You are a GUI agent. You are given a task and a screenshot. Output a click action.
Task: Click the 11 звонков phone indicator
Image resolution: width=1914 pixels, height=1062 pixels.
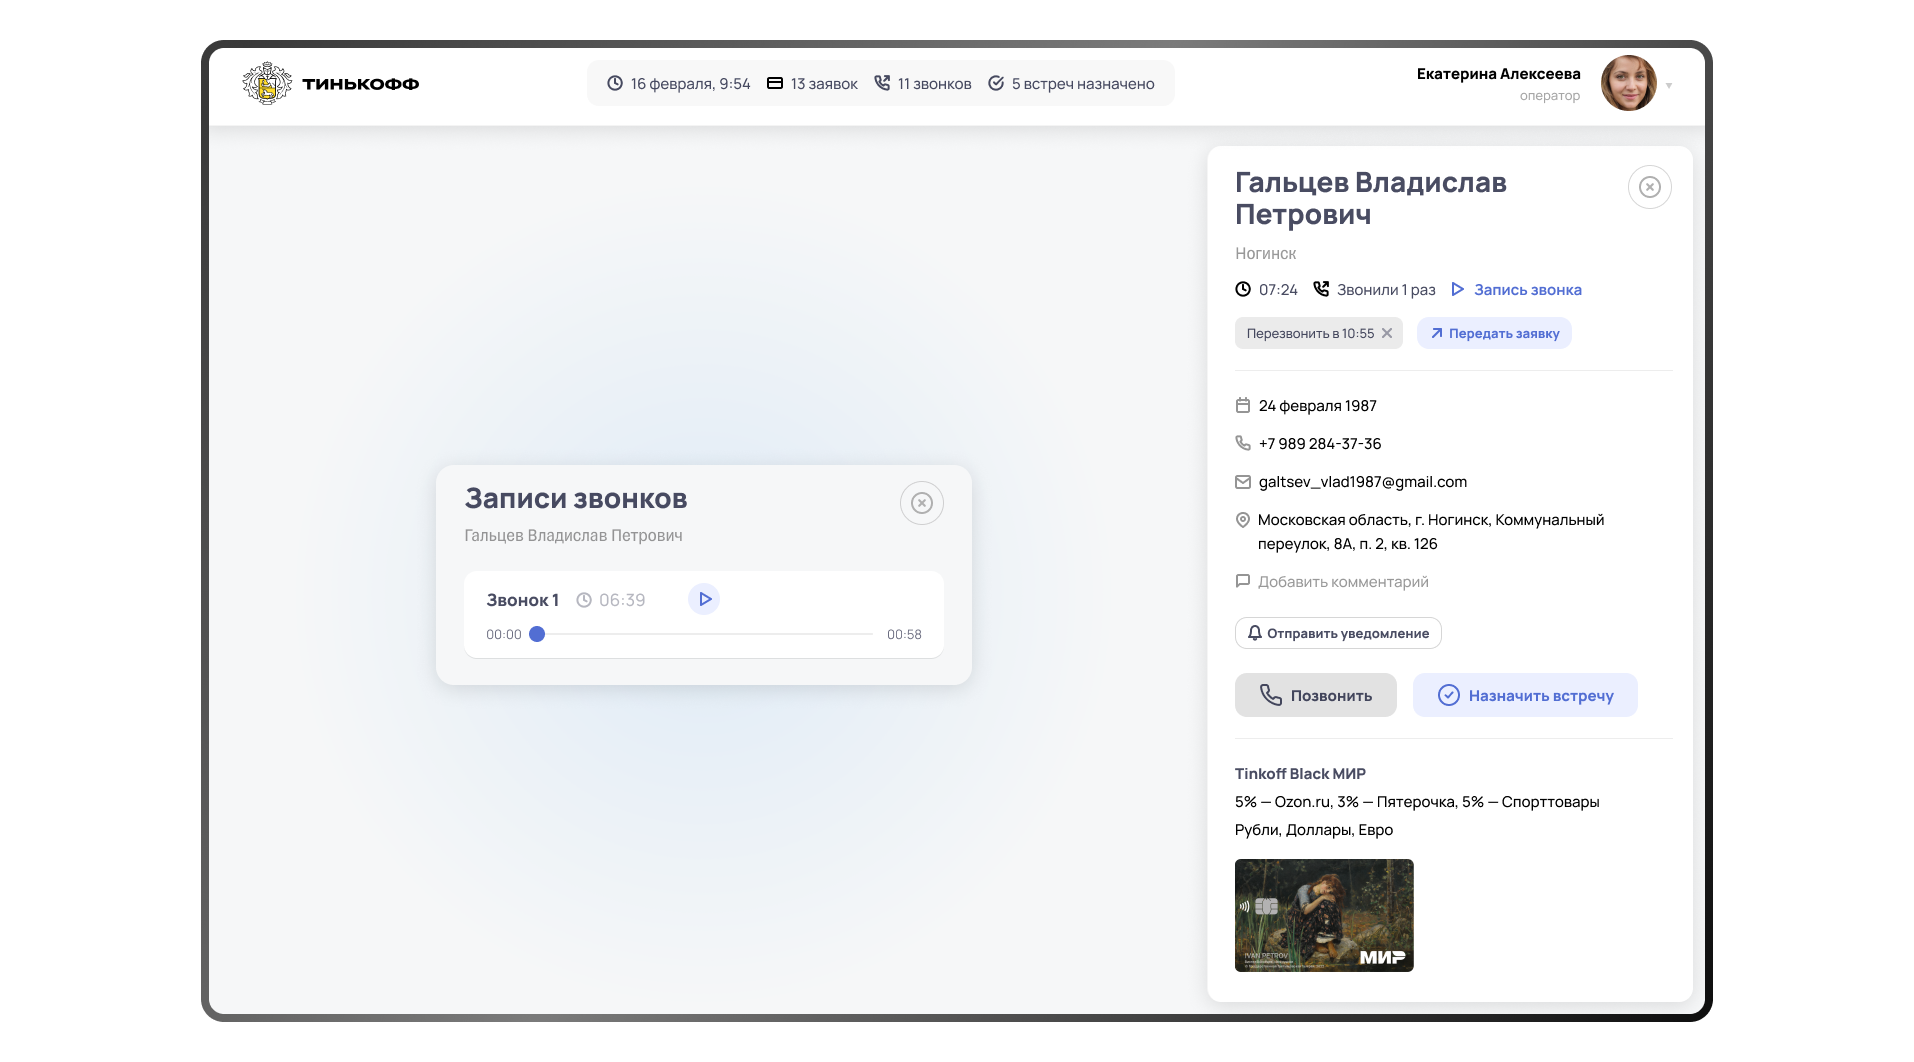922,84
